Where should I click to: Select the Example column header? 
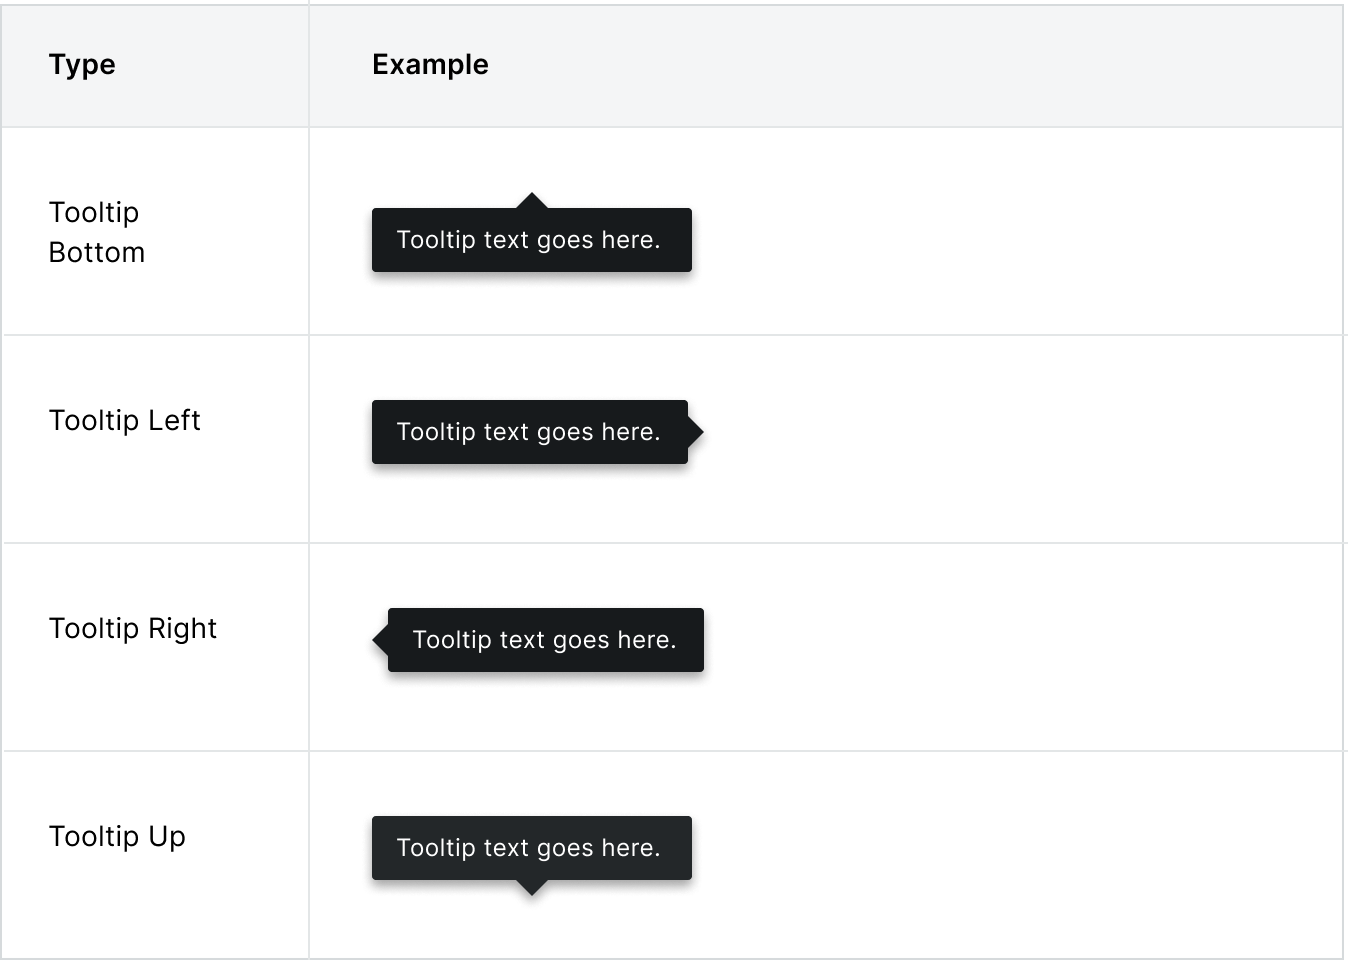tap(430, 64)
